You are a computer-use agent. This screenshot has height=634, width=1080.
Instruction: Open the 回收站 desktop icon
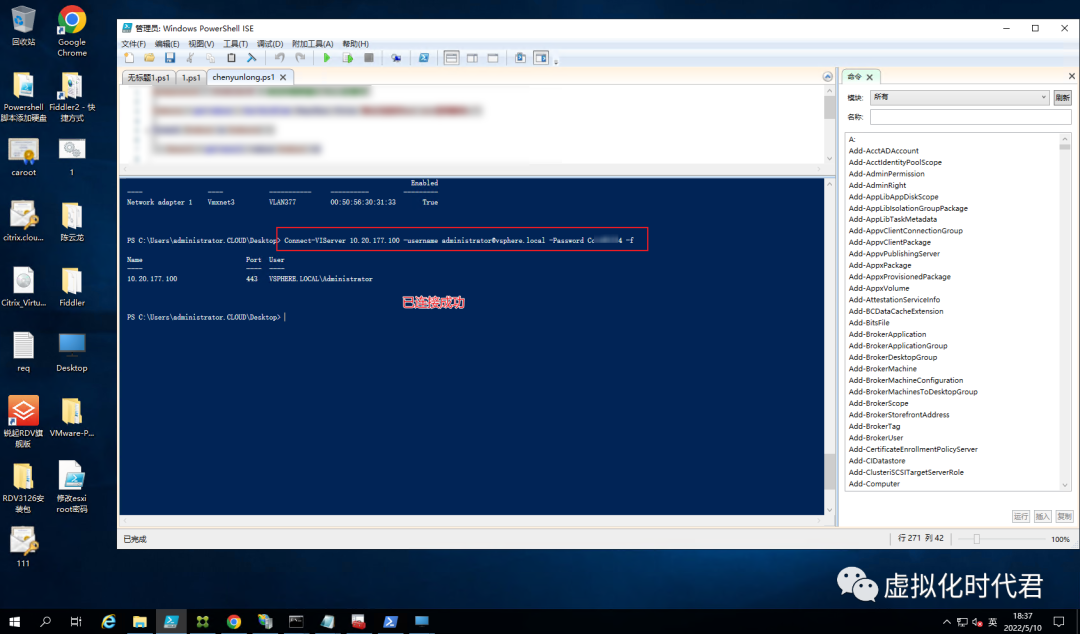23,26
